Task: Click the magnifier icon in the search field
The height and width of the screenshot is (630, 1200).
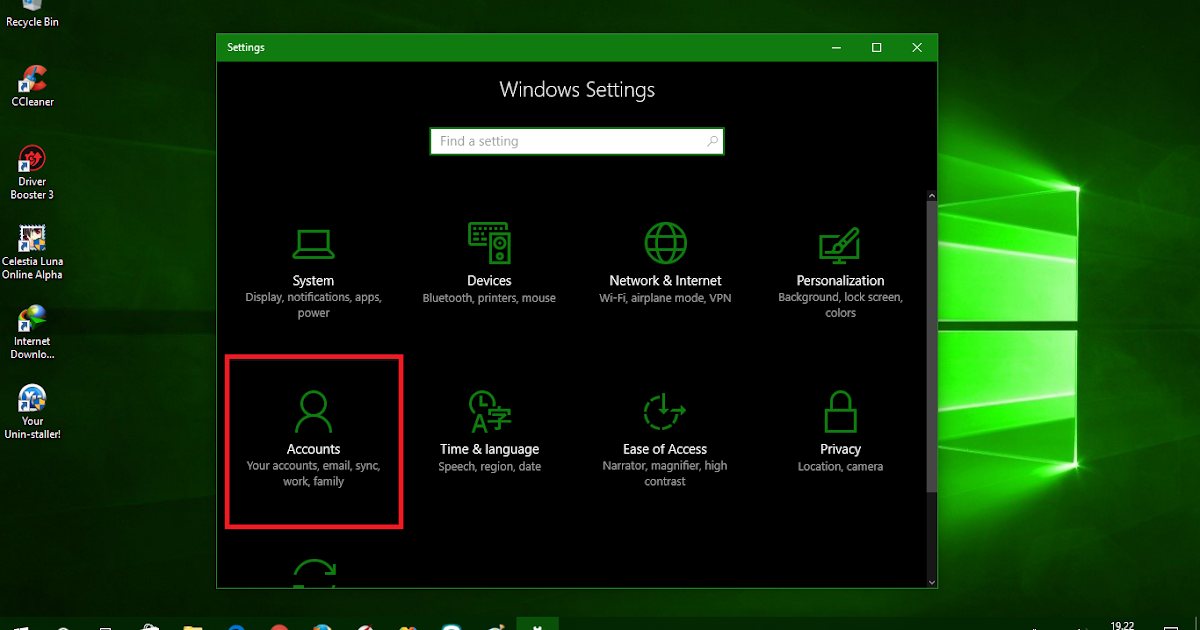Action: coord(711,141)
